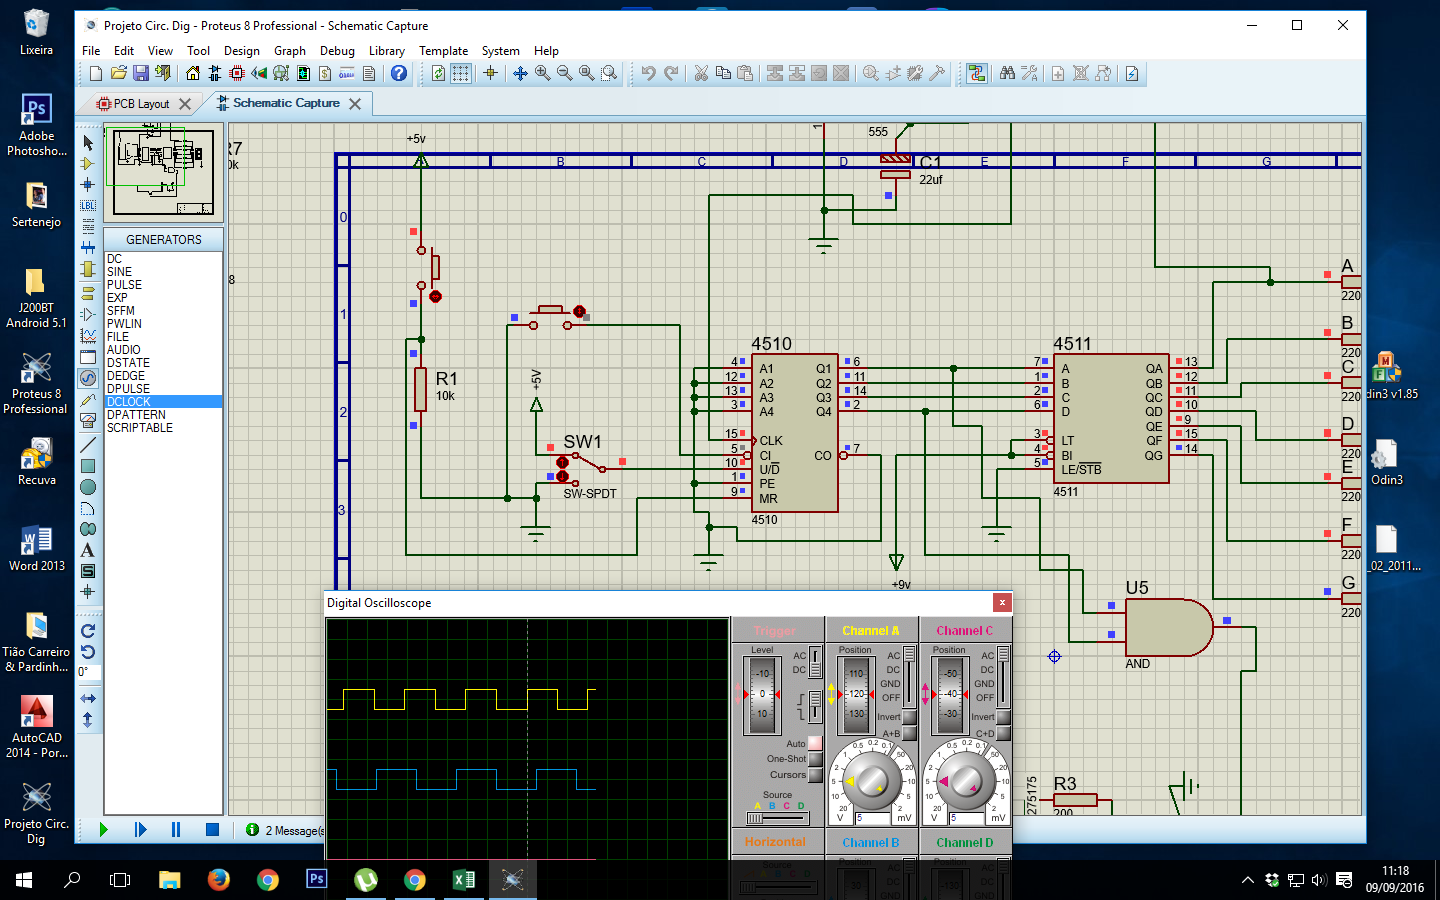Viewport: 1440px width, 900px height.
Task: Select the 2D Graphics Circle tool
Action: (x=88, y=487)
